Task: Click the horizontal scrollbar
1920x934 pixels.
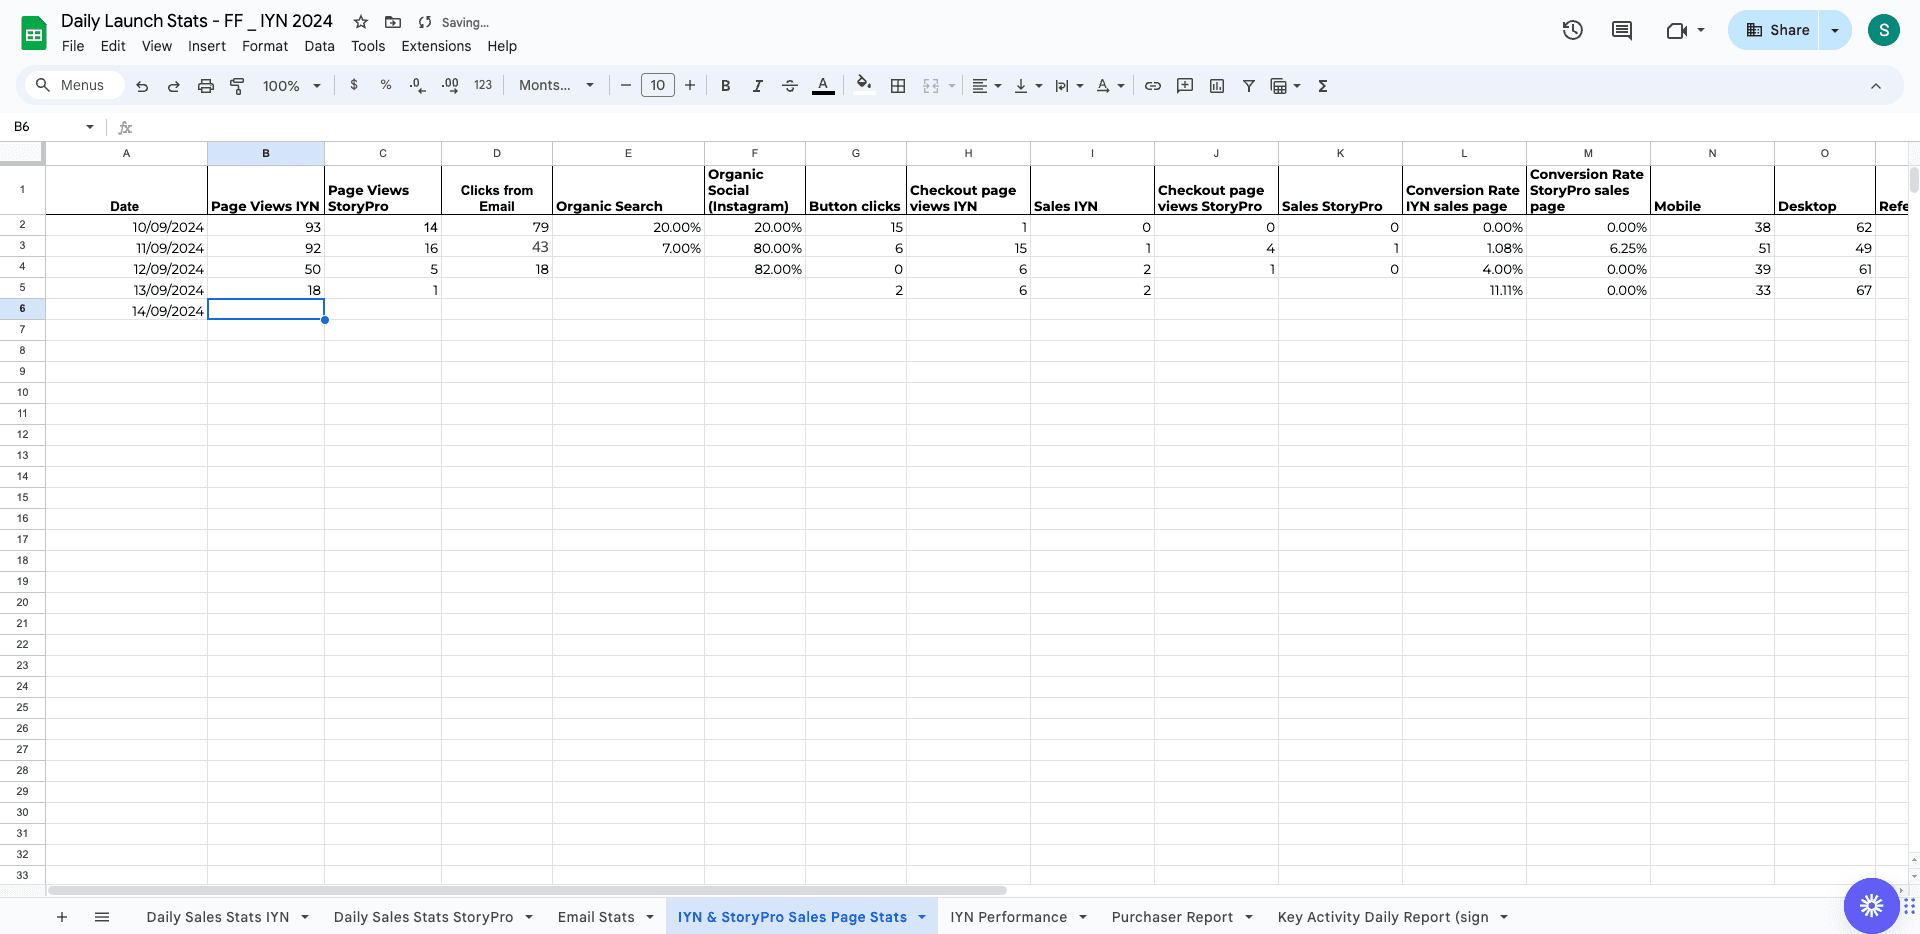Action: [527, 890]
